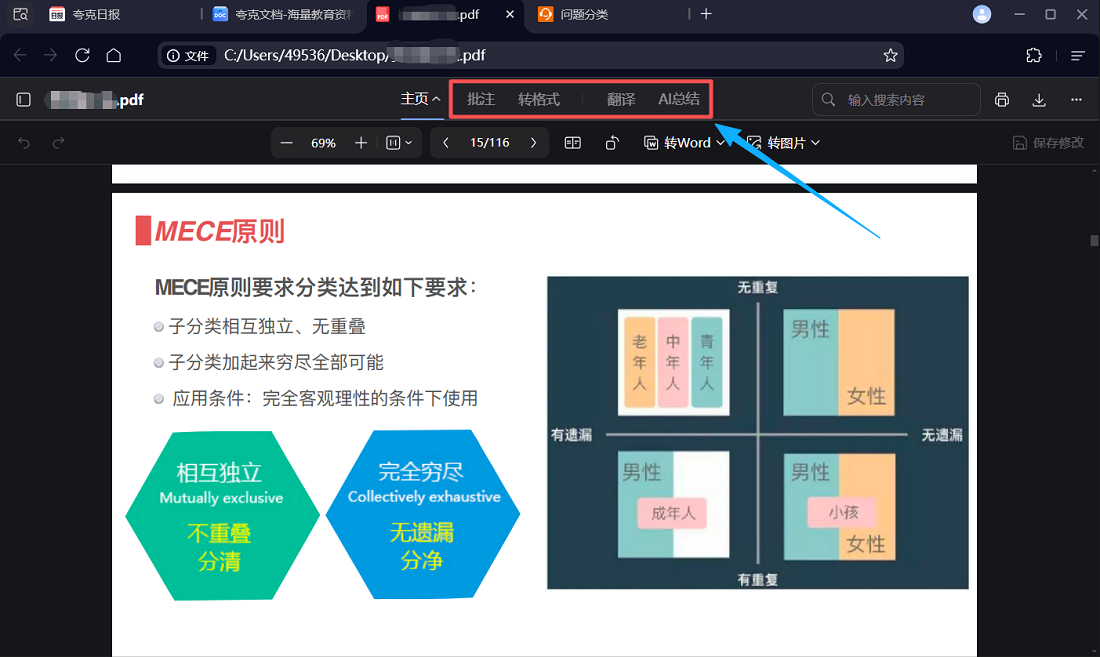Zoom in with the plus button

[x=361, y=143]
